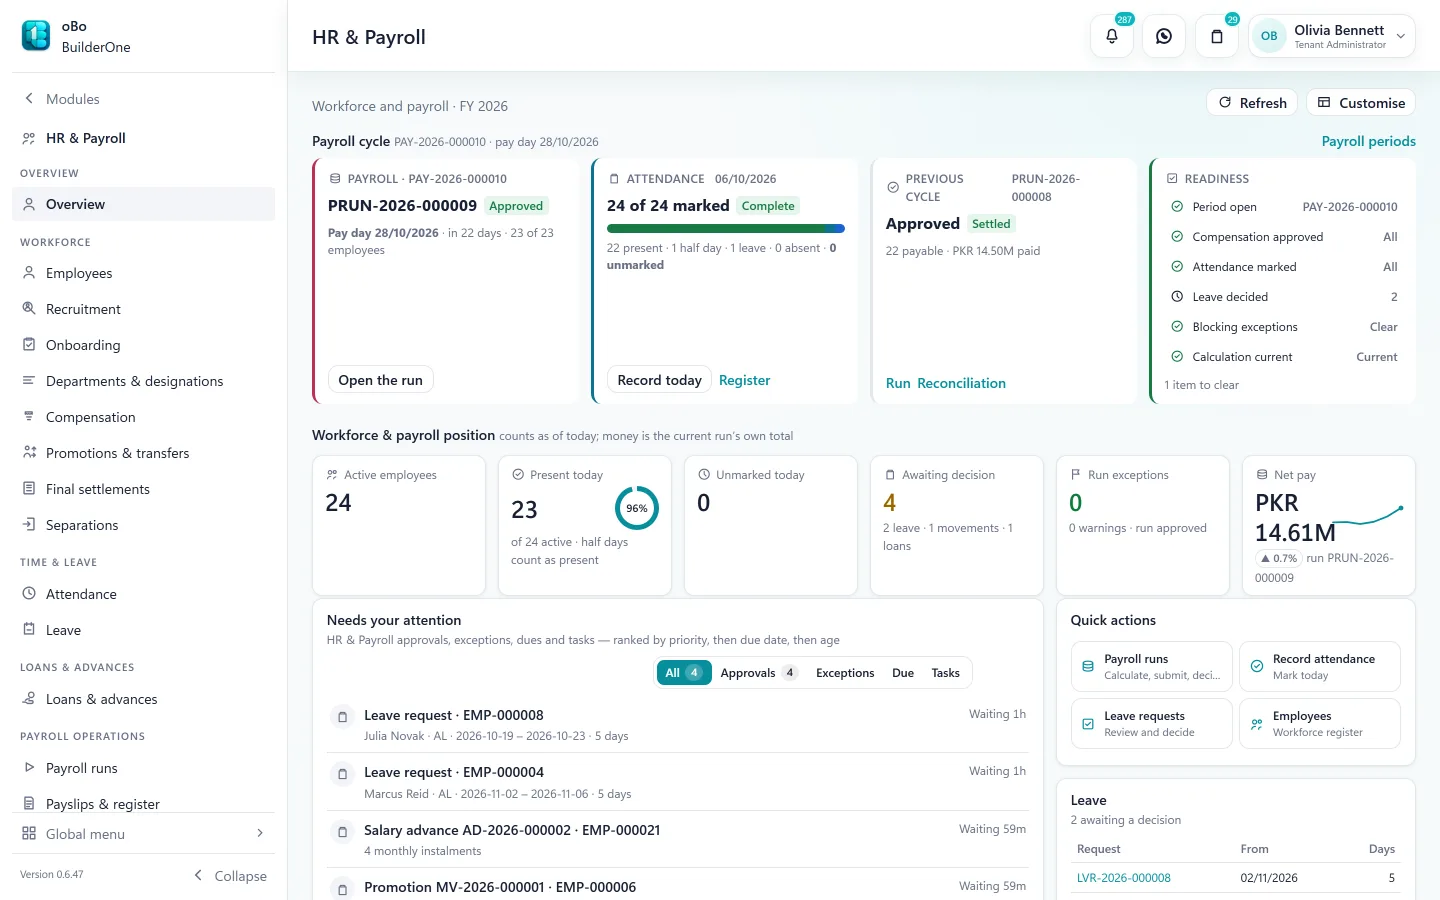Open leave request LVR-2026-000008 link
This screenshot has height=900, width=1440.
[1123, 878]
